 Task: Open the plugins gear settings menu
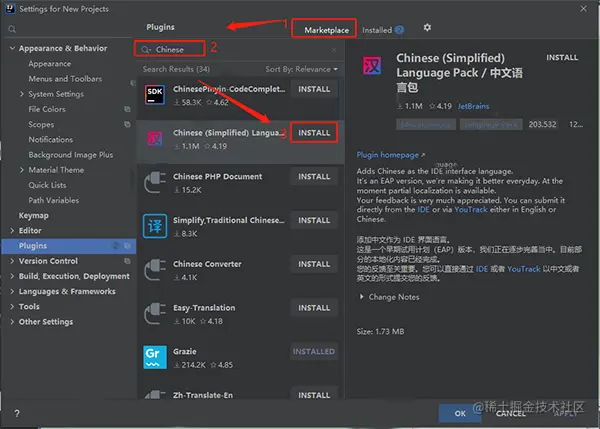click(x=427, y=28)
